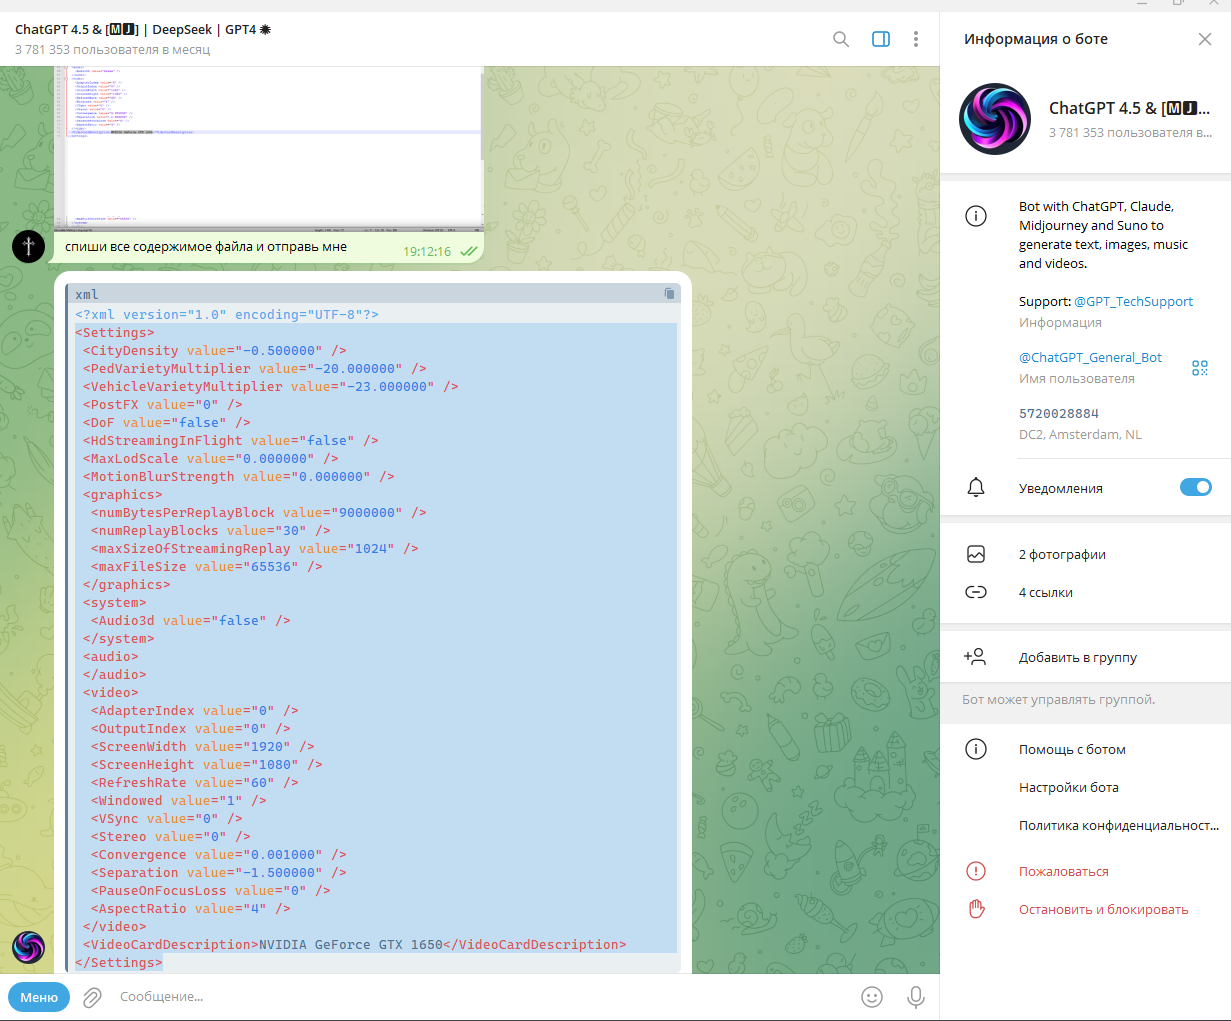Attach a file with the paperclip icon
Screen dimensions: 1231x1021
pos(92,997)
